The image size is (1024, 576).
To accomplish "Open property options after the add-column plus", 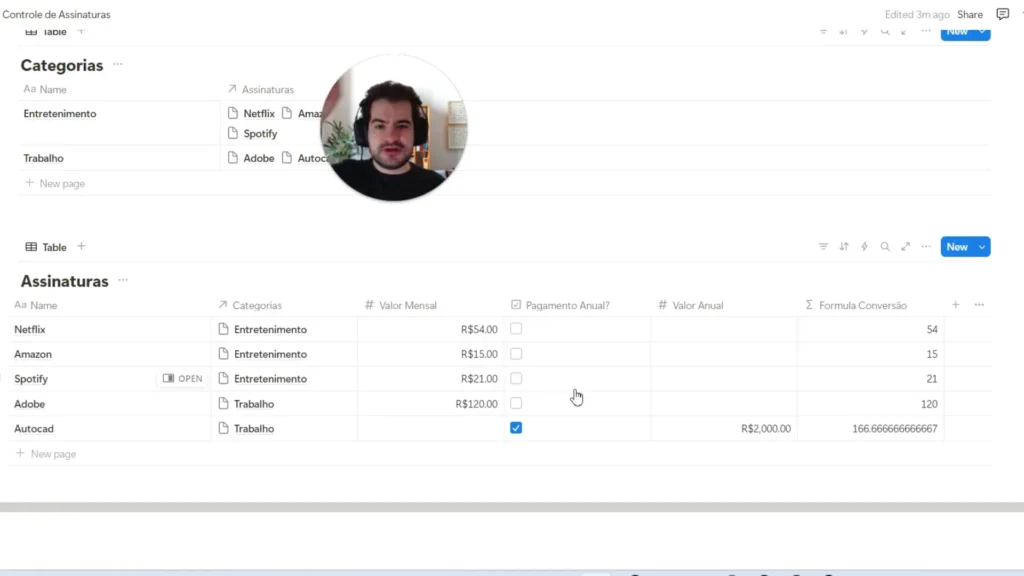I will point(979,305).
